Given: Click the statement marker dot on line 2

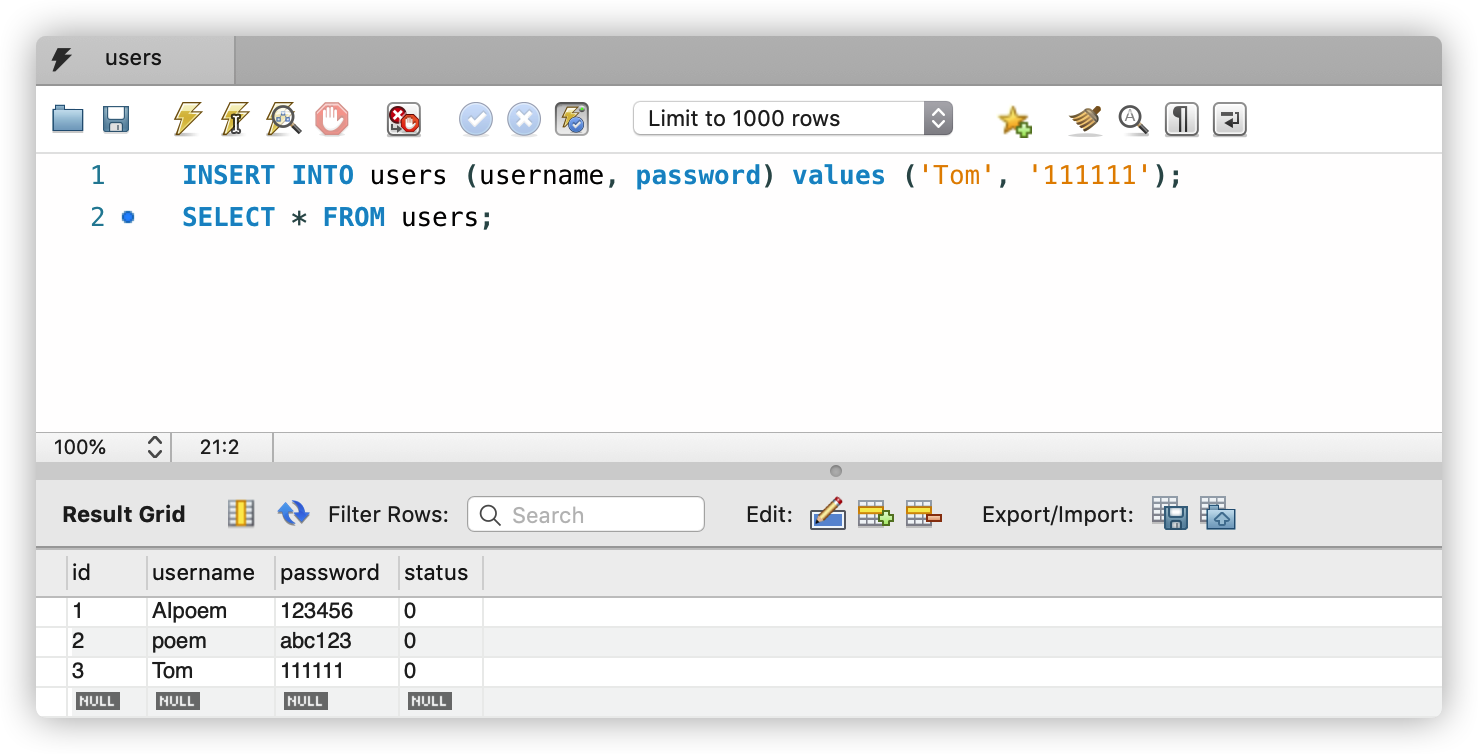Looking at the screenshot, I should [x=128, y=217].
